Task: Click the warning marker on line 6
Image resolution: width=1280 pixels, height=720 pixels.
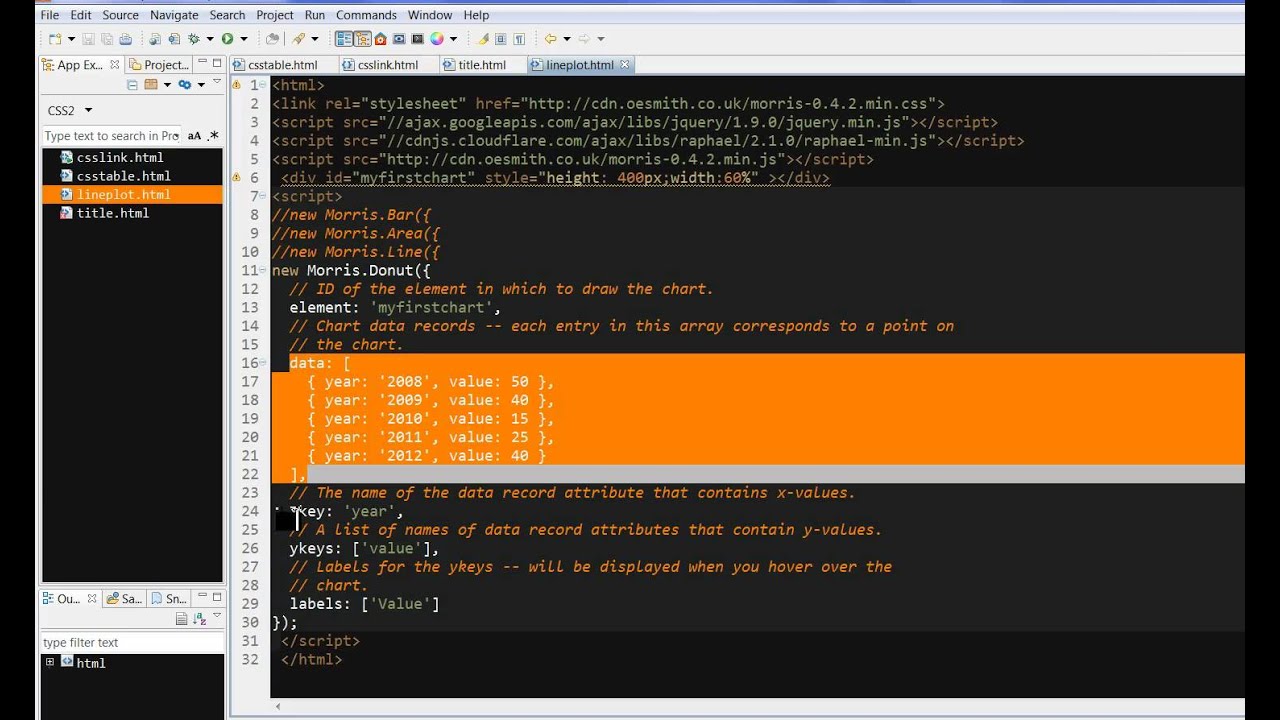Action: coord(237,177)
